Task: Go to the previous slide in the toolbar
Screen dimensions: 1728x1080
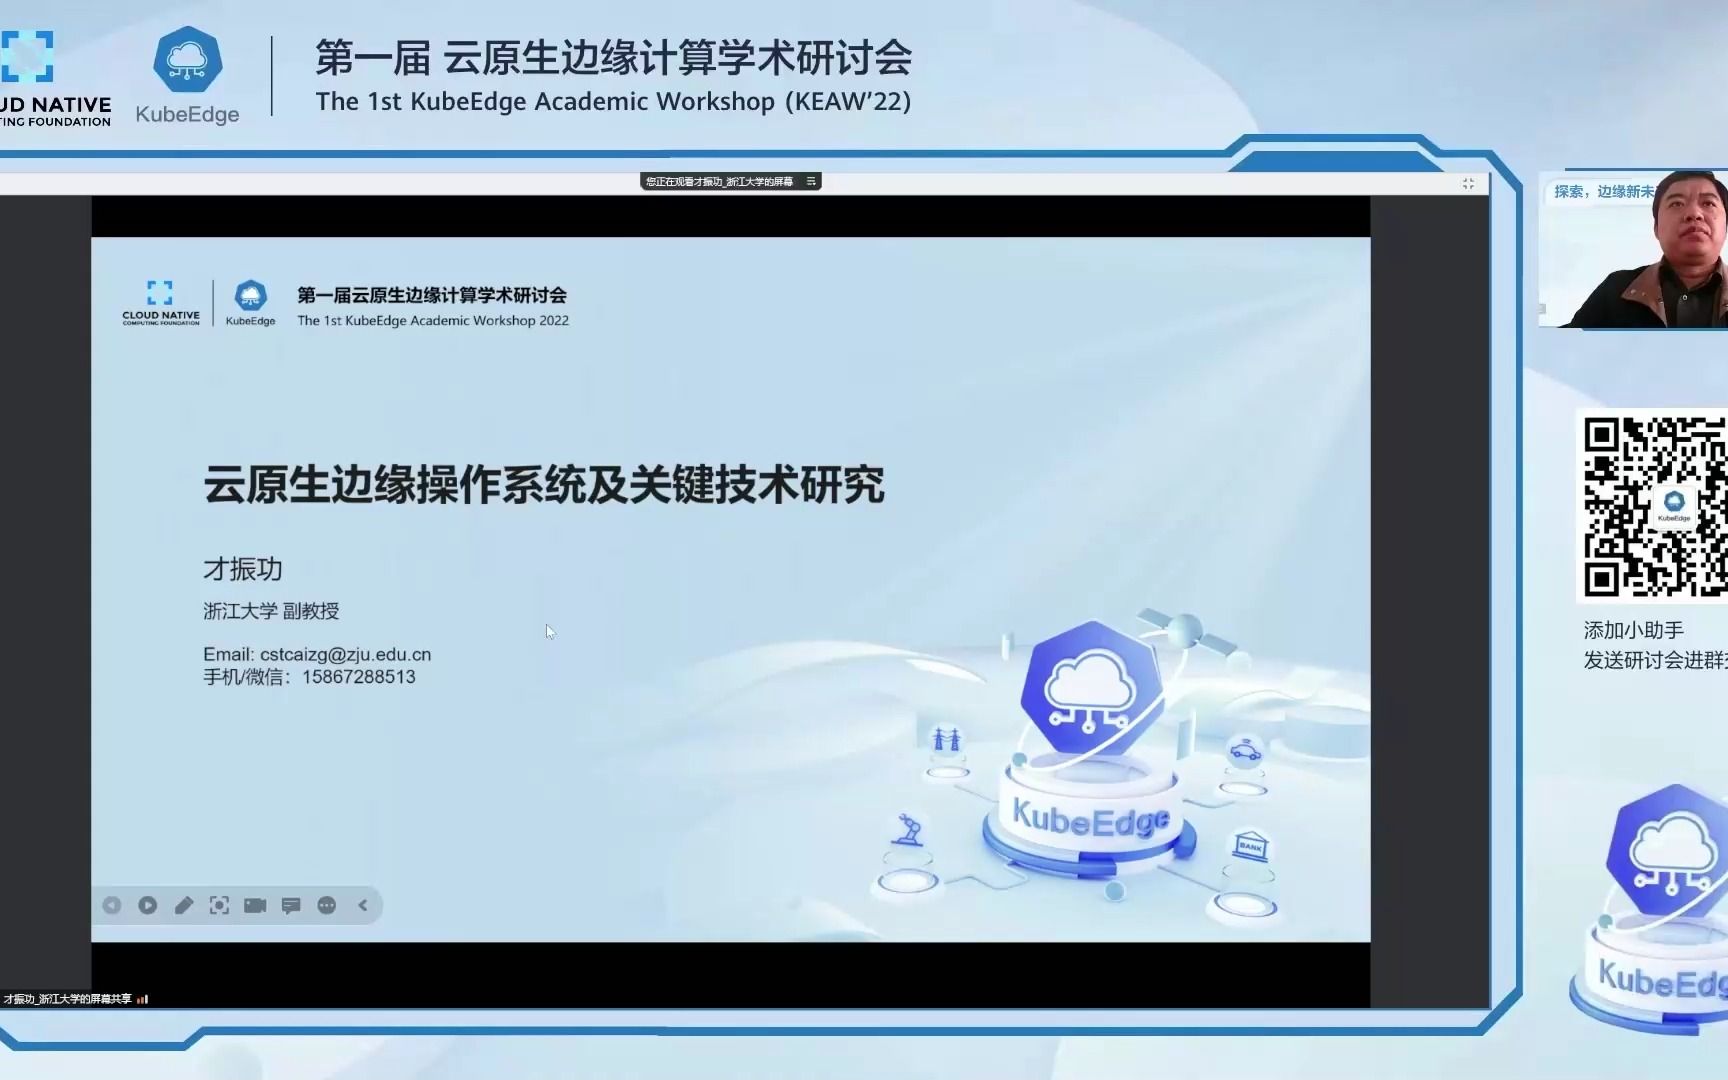Action: tap(112, 905)
